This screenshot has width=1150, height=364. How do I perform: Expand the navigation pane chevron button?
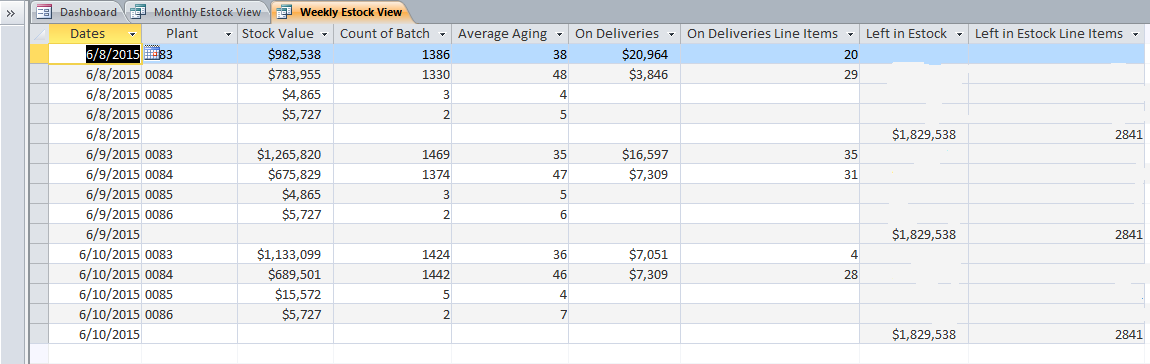click(x=10, y=13)
